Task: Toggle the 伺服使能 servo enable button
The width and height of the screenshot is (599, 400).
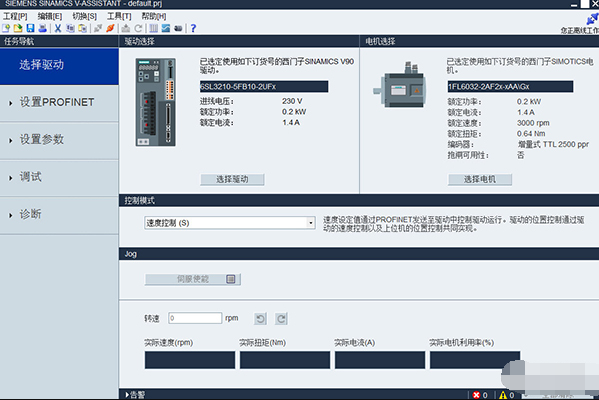Action: point(193,279)
